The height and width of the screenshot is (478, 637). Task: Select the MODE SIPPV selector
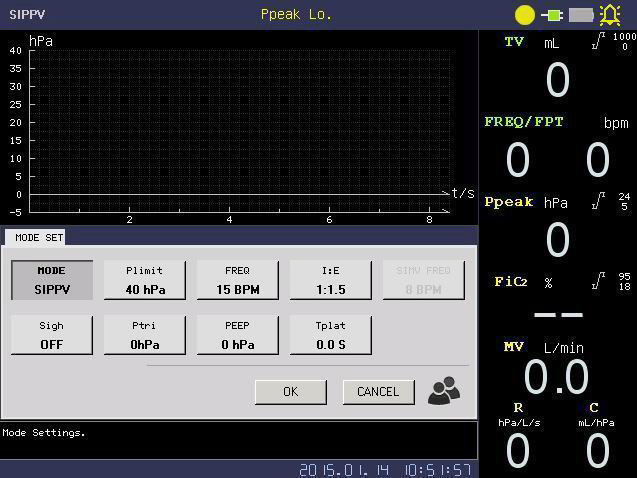(52, 280)
